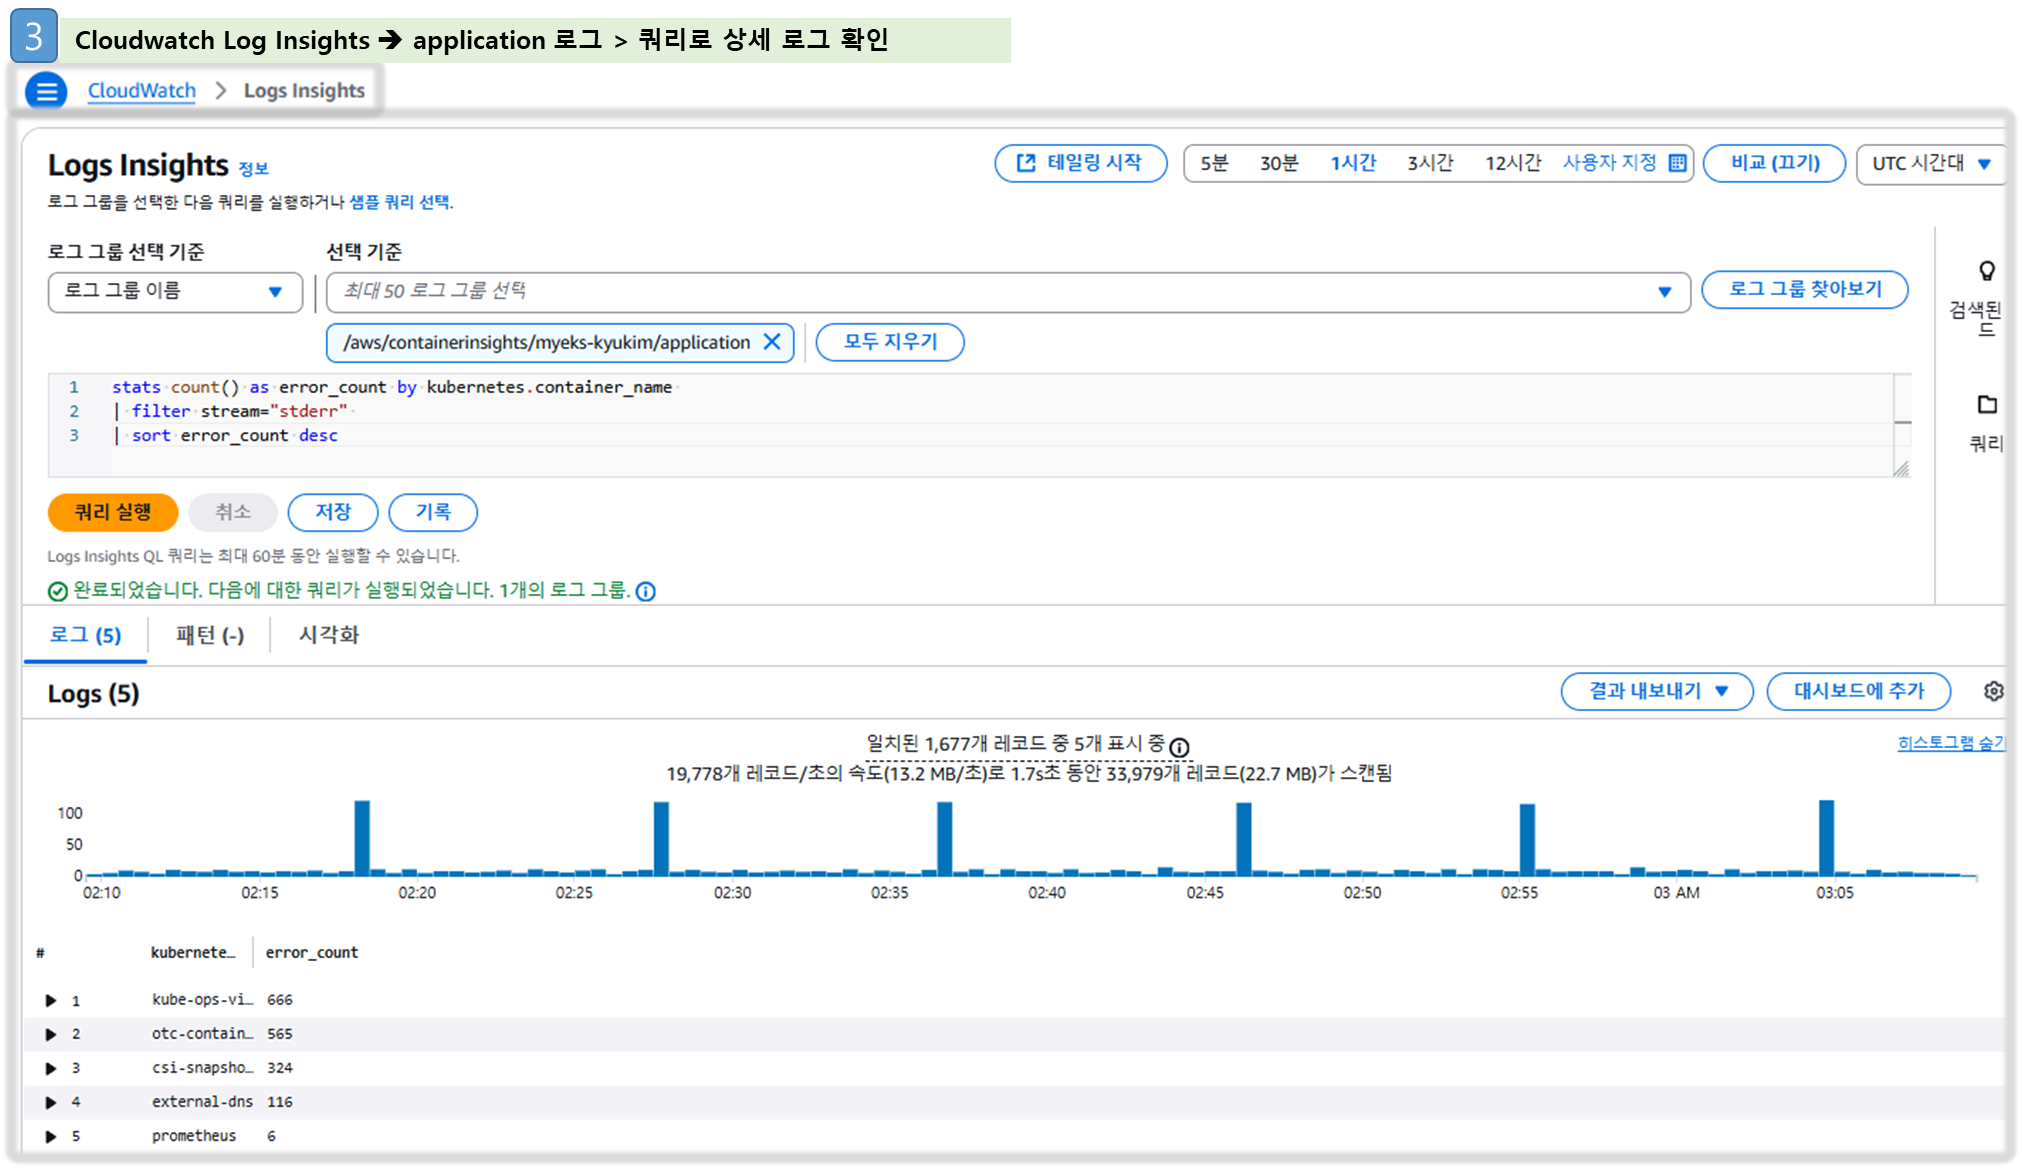Click info icon next to matched records
Screen dimensions: 2022x1169
point(1179,747)
